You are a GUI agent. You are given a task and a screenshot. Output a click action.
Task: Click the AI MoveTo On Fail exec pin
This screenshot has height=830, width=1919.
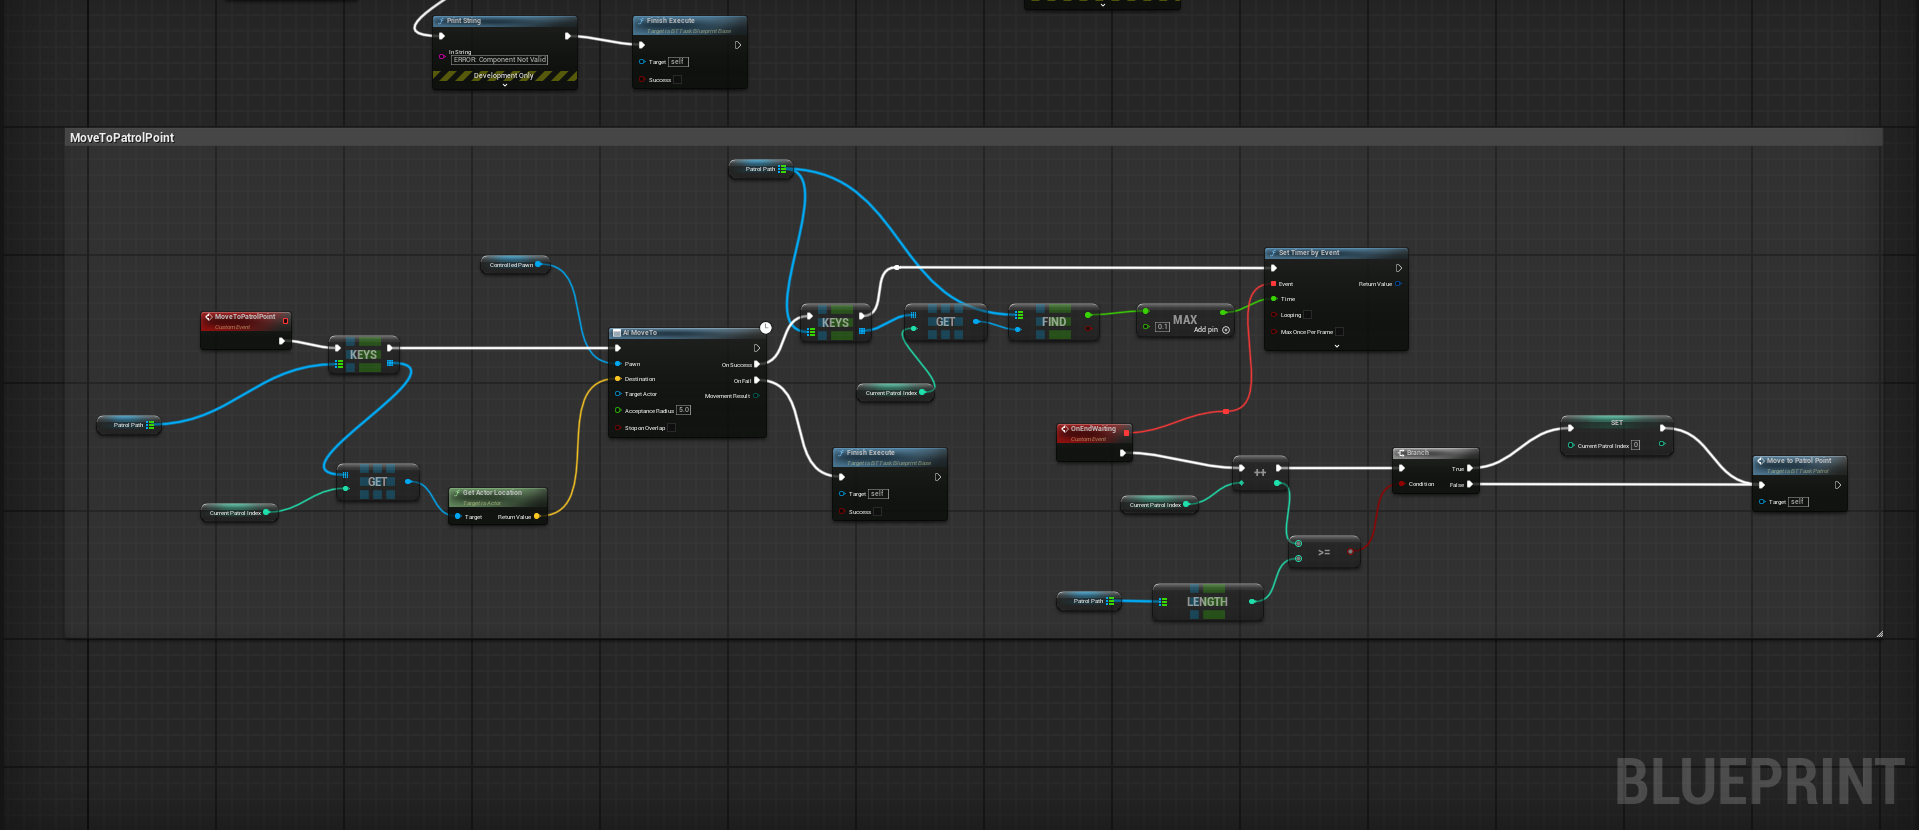pyautogui.click(x=757, y=381)
